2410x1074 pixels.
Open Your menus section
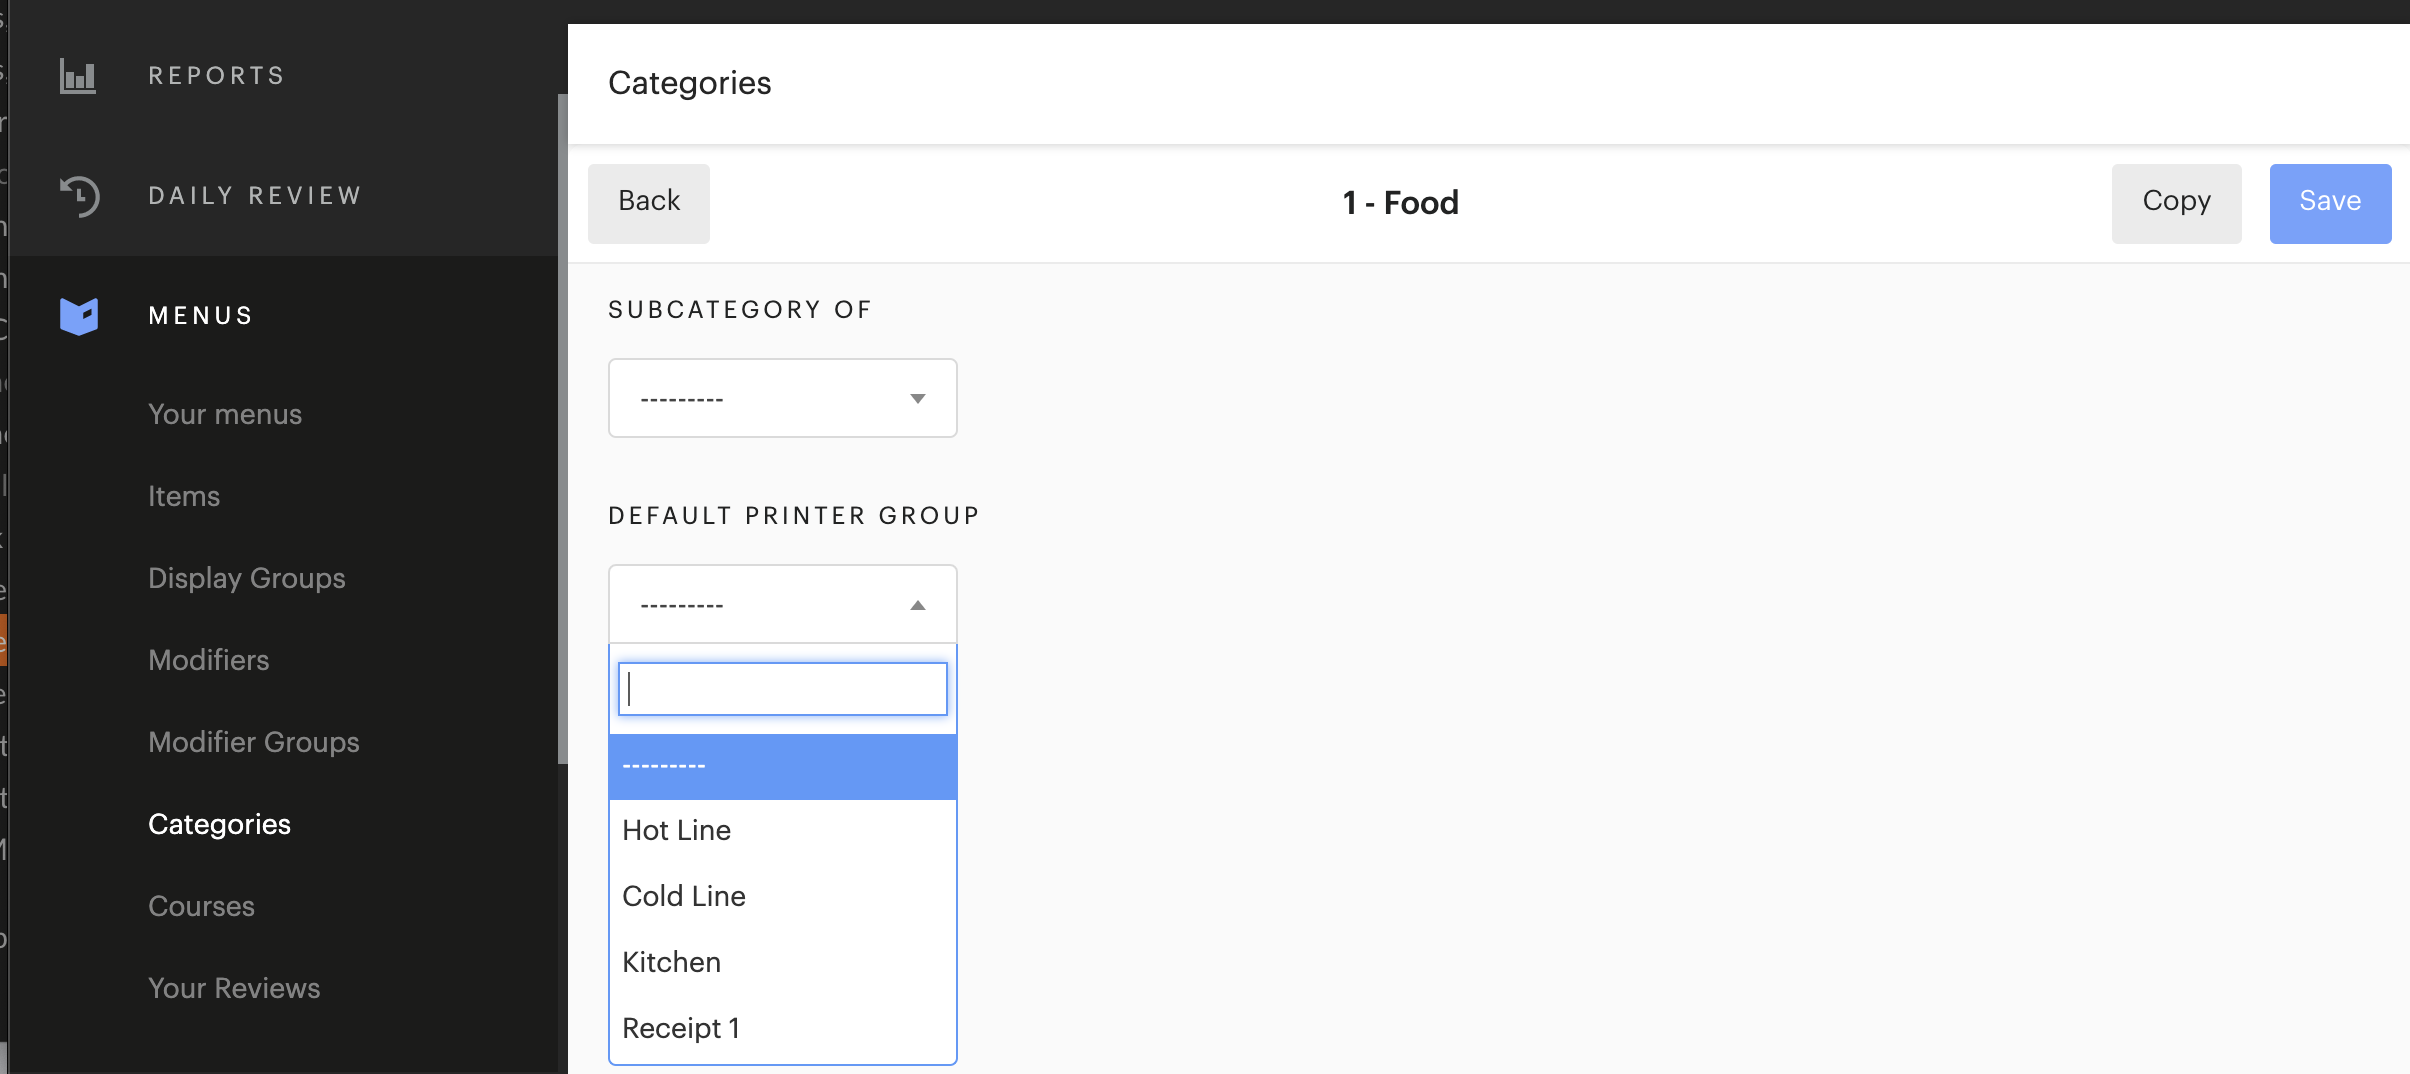[x=224, y=413]
